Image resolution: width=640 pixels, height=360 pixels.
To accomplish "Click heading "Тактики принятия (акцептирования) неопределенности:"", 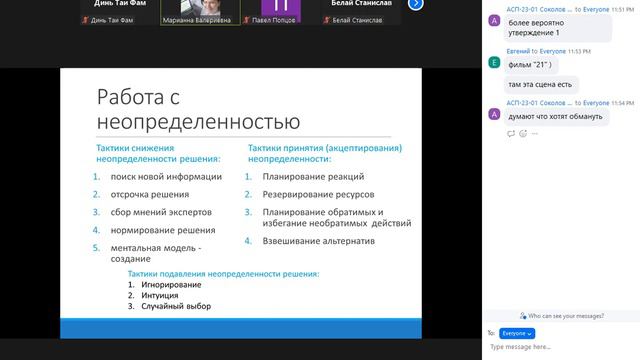I will click(325, 153).
